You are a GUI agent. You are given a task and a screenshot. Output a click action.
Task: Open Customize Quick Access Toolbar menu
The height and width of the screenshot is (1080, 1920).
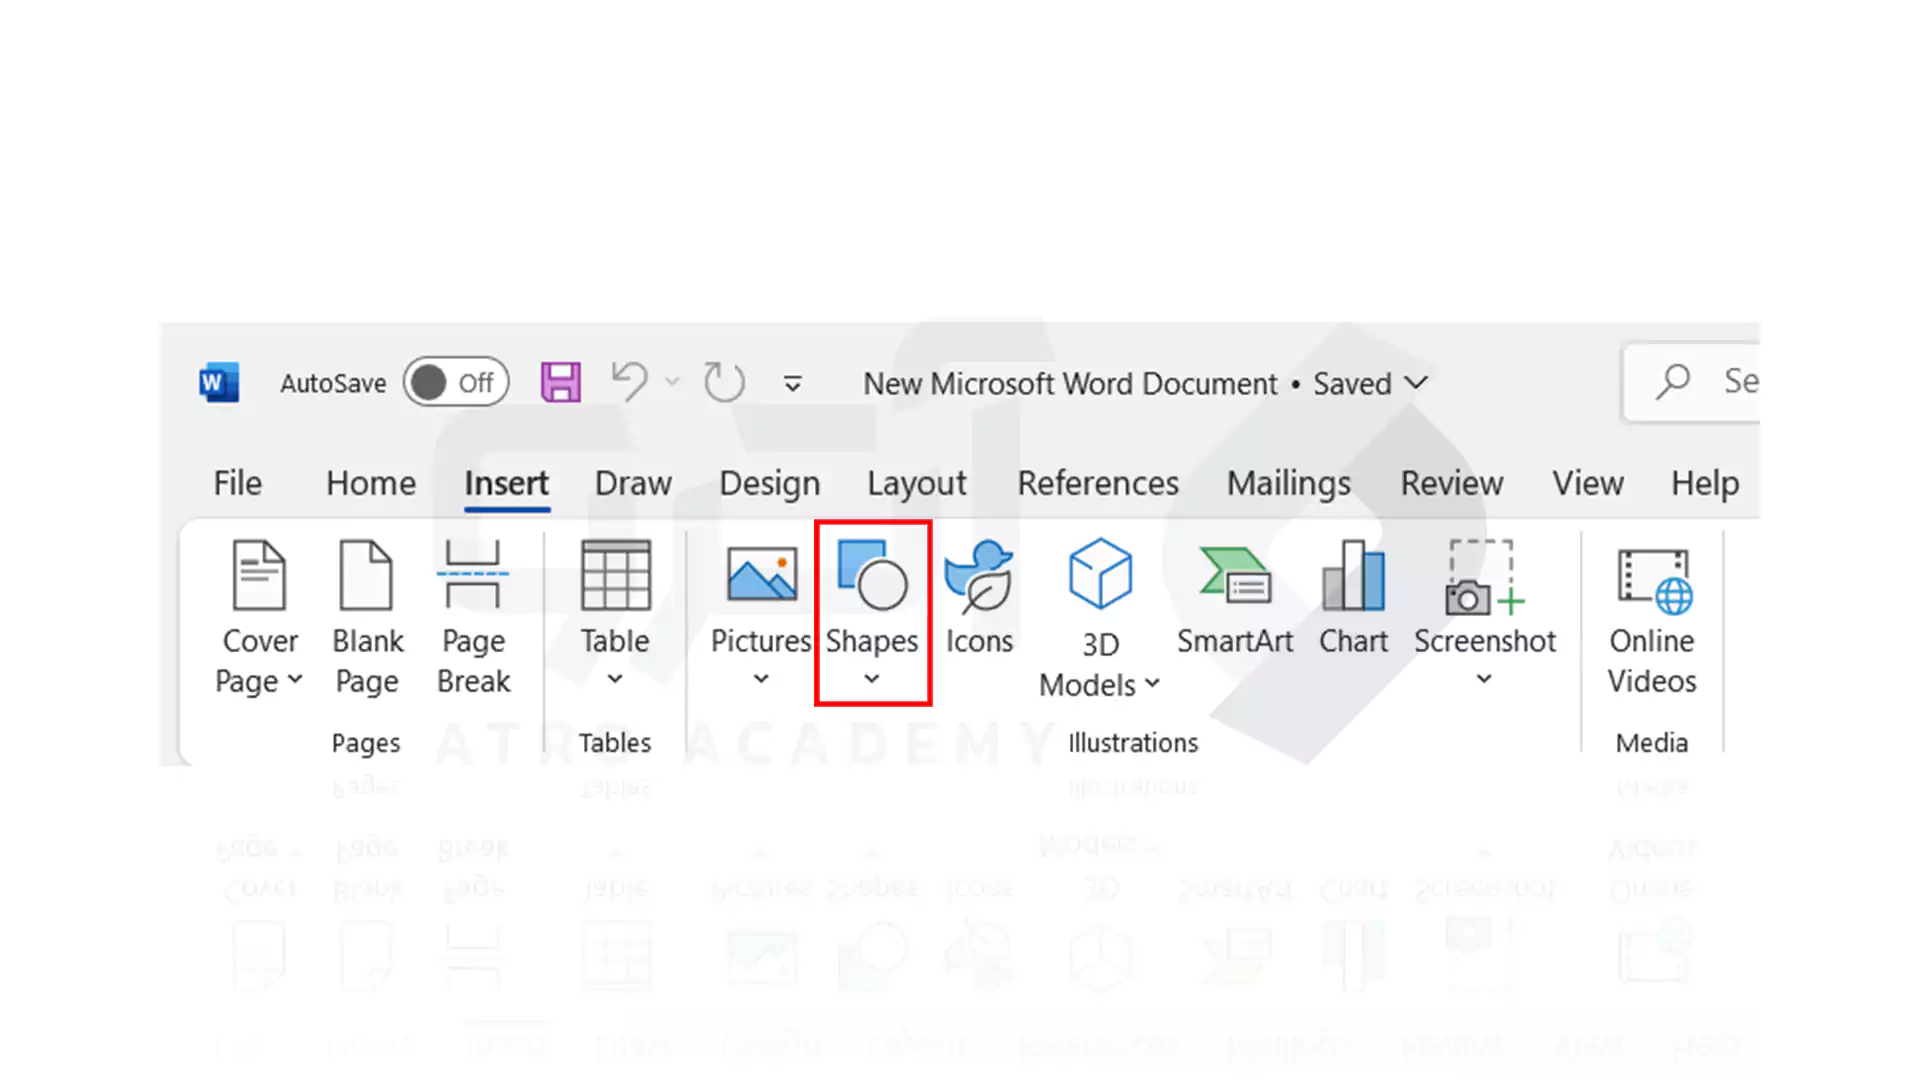(792, 384)
